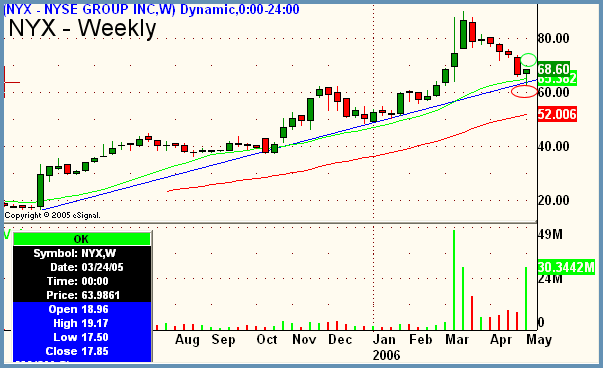This screenshot has height=368, width=603.
Task: Click the green OK button
Action: (x=82, y=239)
